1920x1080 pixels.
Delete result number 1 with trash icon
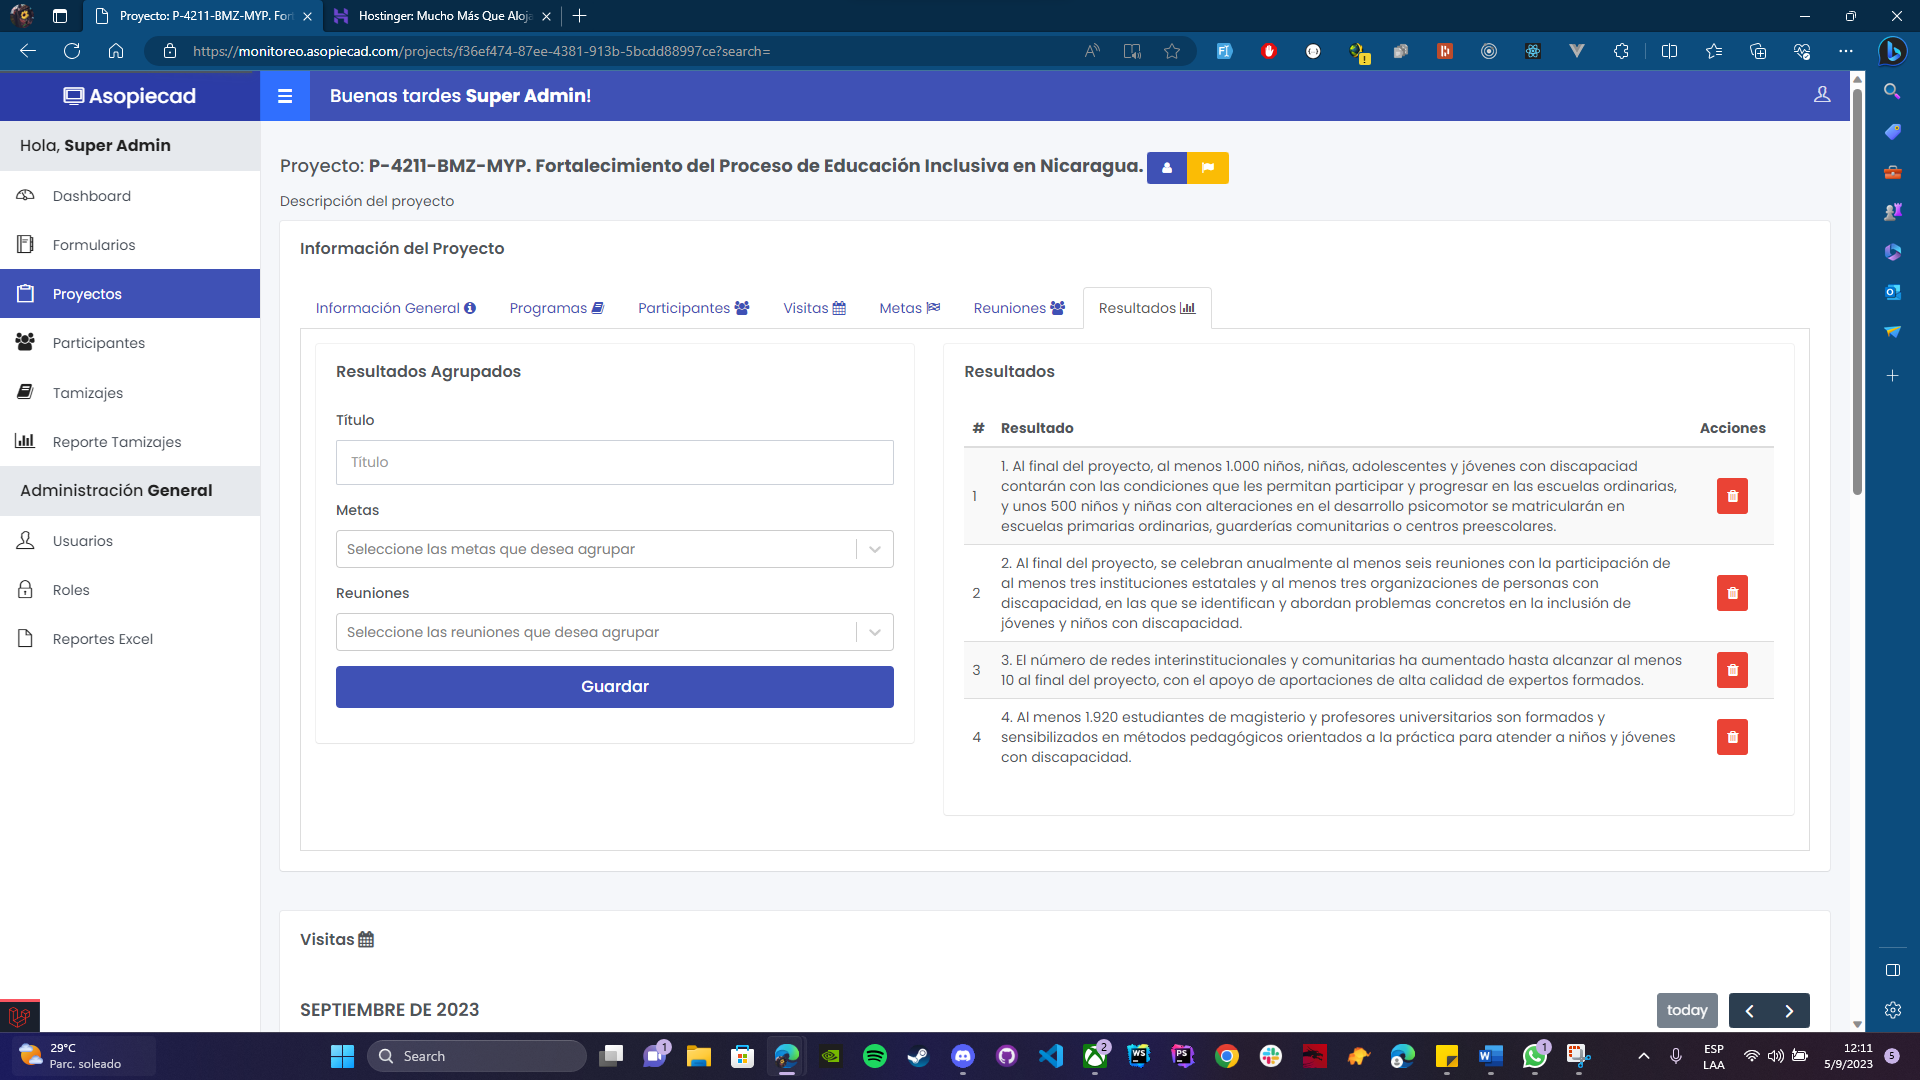(1732, 496)
